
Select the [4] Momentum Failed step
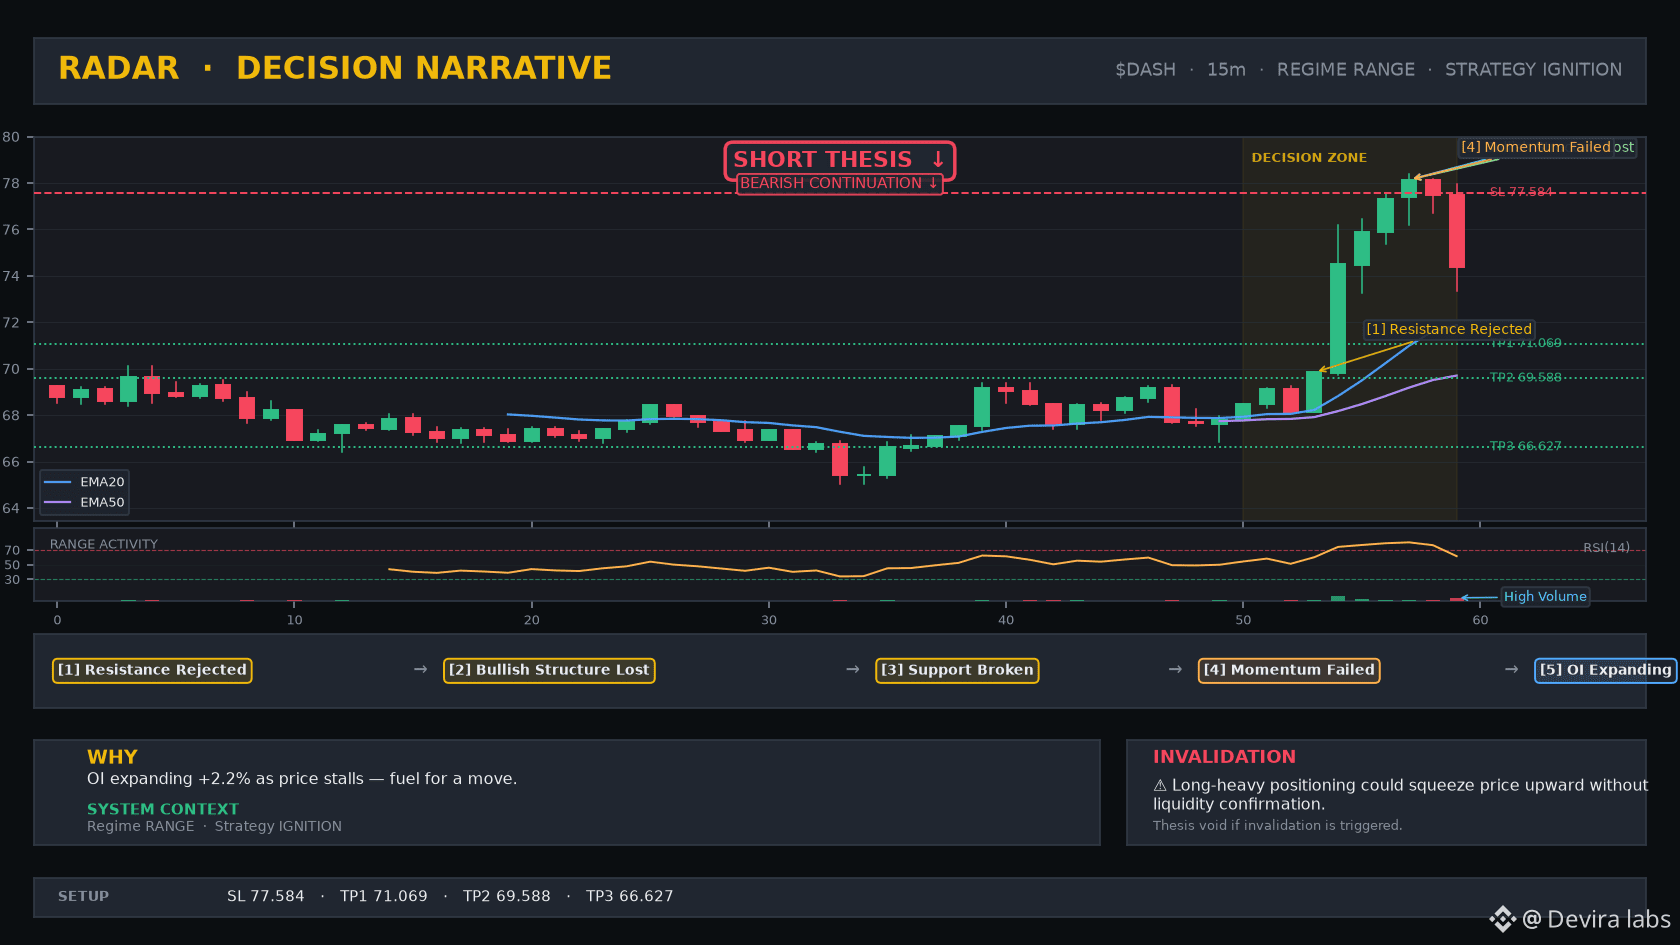pyautogui.click(x=1289, y=670)
